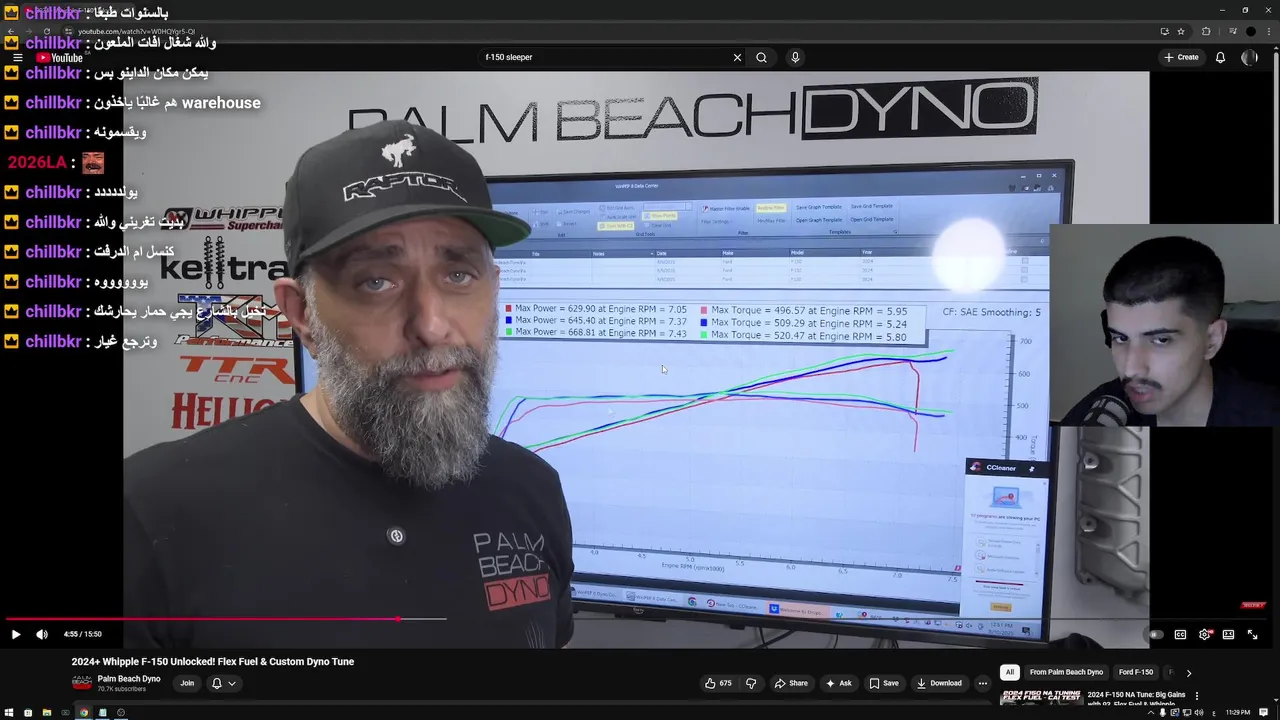Click the YouTube search magnifier button
Viewport: 1280px width, 720px height.
pos(761,57)
